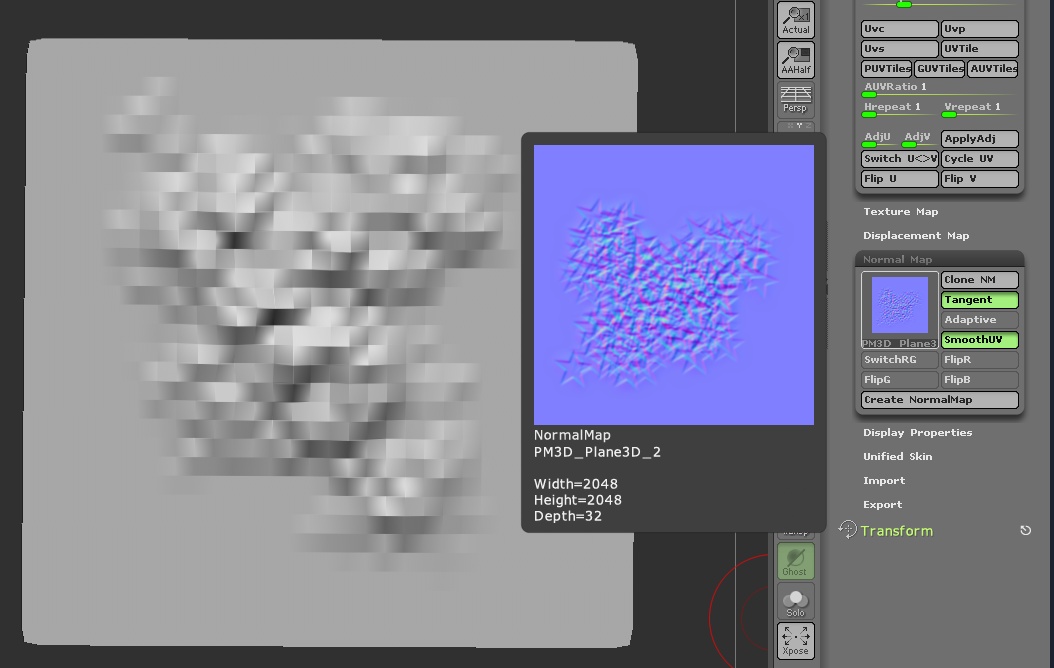
Task: Open the Transform palette label
Action: 897,531
